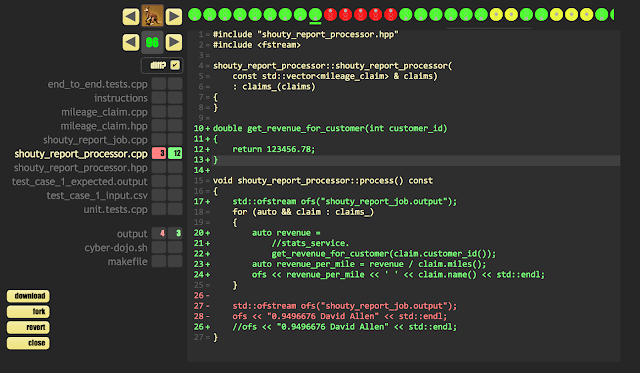Viewport: 640px width, 373px height.
Task: Select the first red traffic light
Action: pos(330,14)
